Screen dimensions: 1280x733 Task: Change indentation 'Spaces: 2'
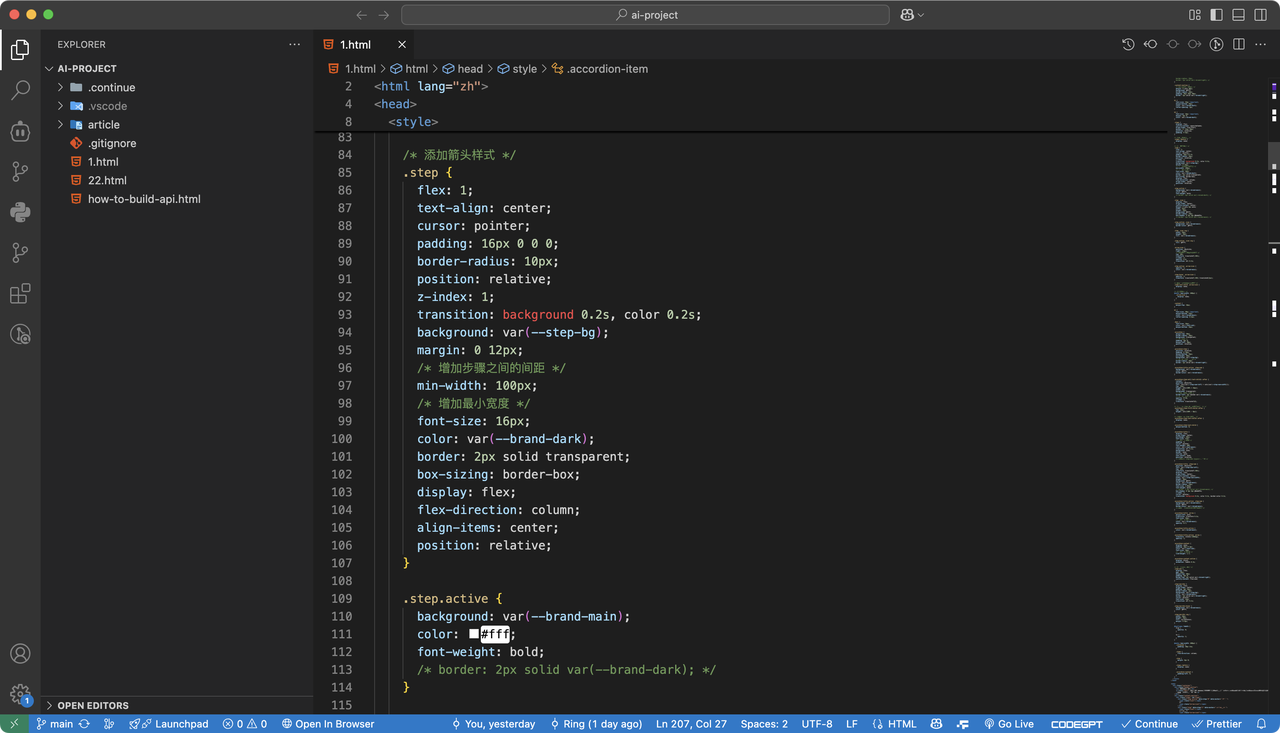coord(764,724)
